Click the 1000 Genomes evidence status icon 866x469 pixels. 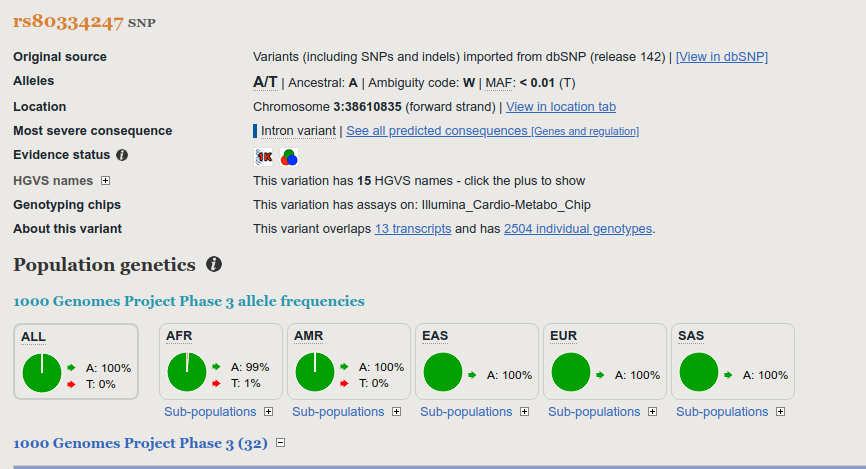pyautogui.click(x=263, y=157)
